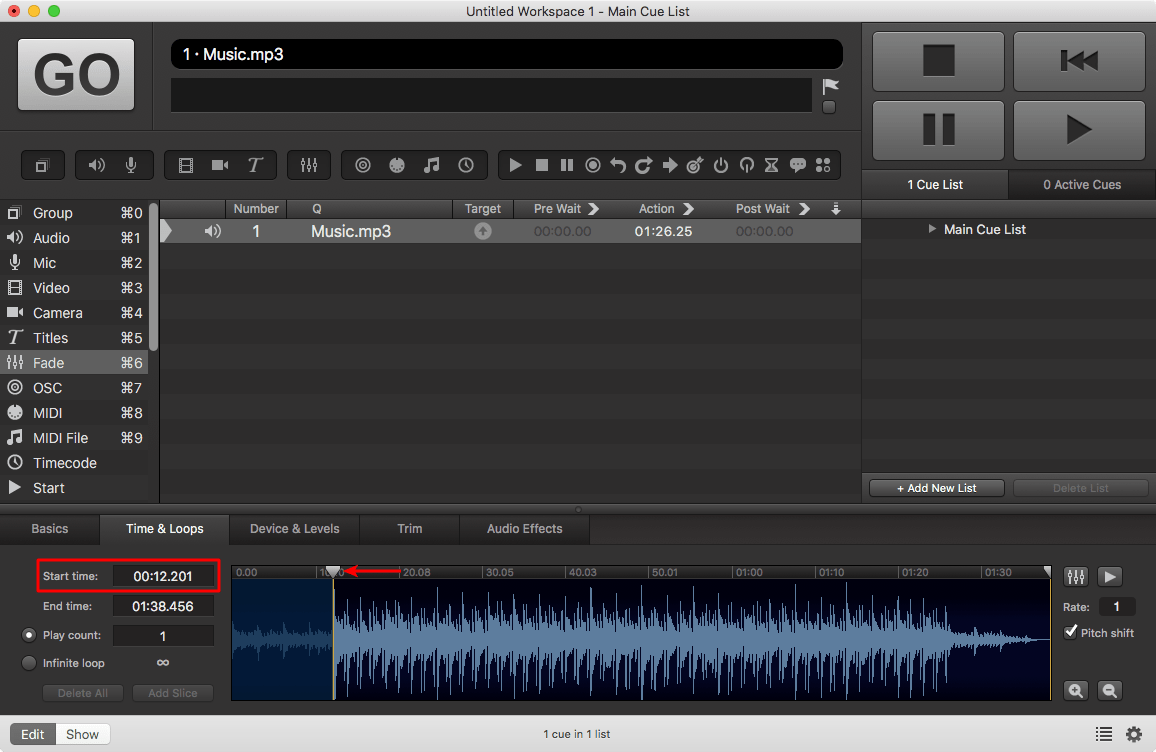Image resolution: width=1156 pixels, height=752 pixels.
Task: Click the End time field
Action: coord(163,606)
